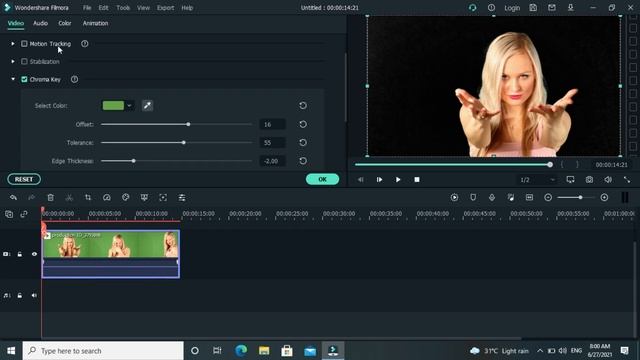Click the download icon in title bar

click(x=571, y=8)
